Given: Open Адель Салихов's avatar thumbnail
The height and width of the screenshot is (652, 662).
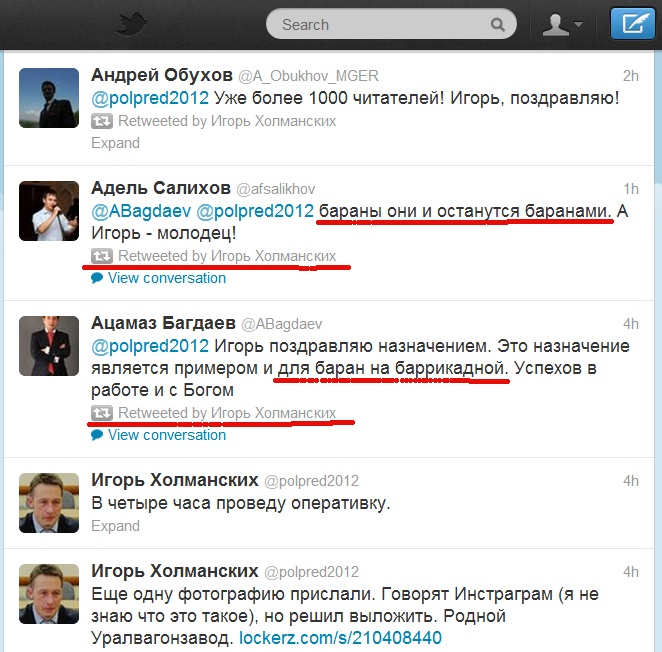Looking at the screenshot, I should click(49, 211).
